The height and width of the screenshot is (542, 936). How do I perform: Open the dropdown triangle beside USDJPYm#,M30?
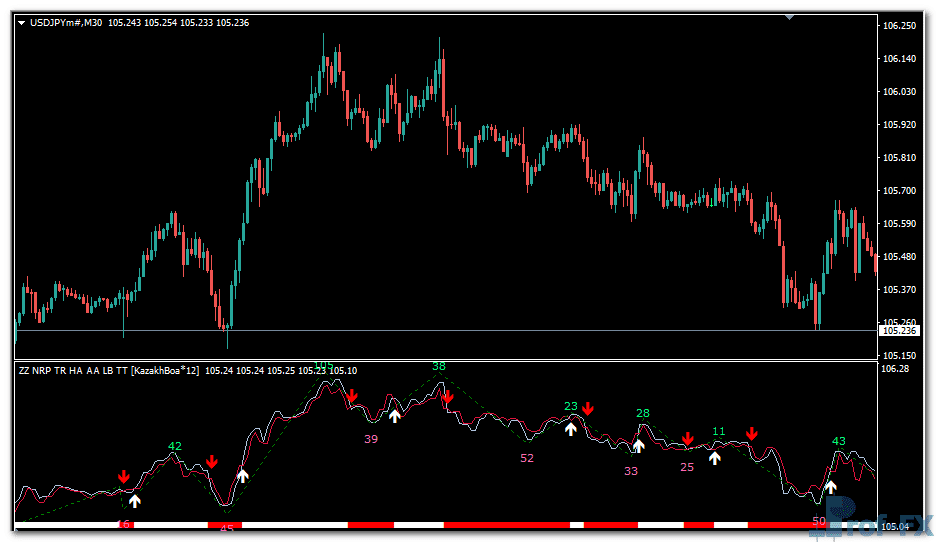(22, 22)
